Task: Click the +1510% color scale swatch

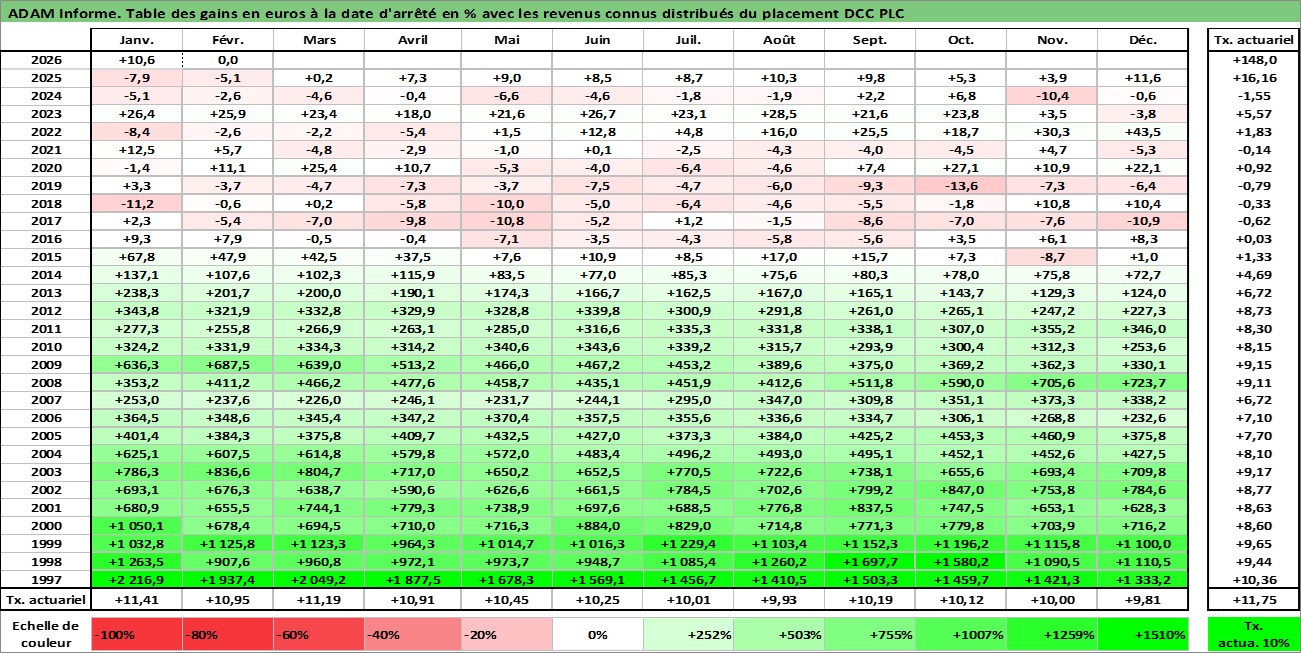Action: pos(1143,634)
